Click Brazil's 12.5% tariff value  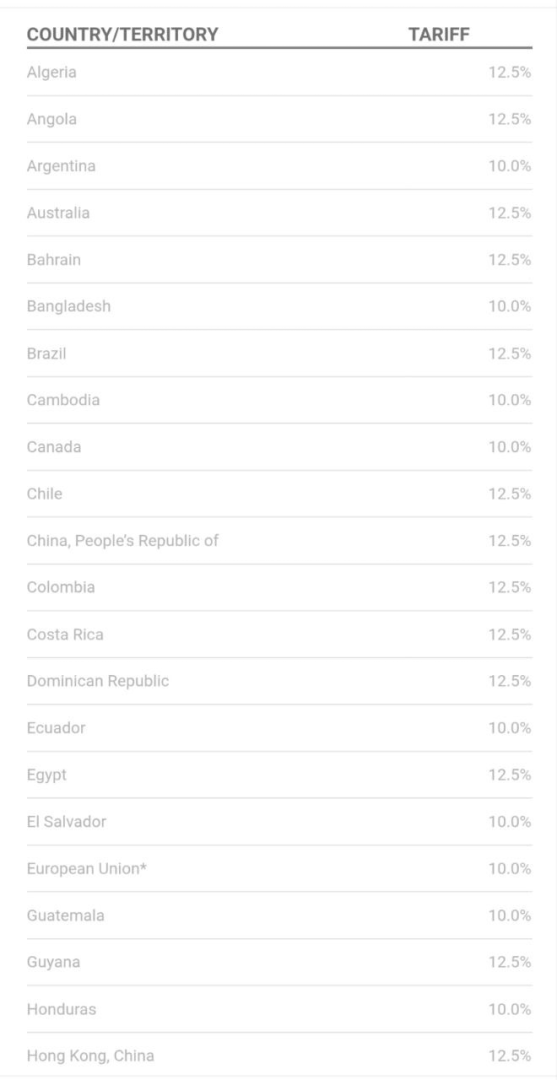[509, 353]
